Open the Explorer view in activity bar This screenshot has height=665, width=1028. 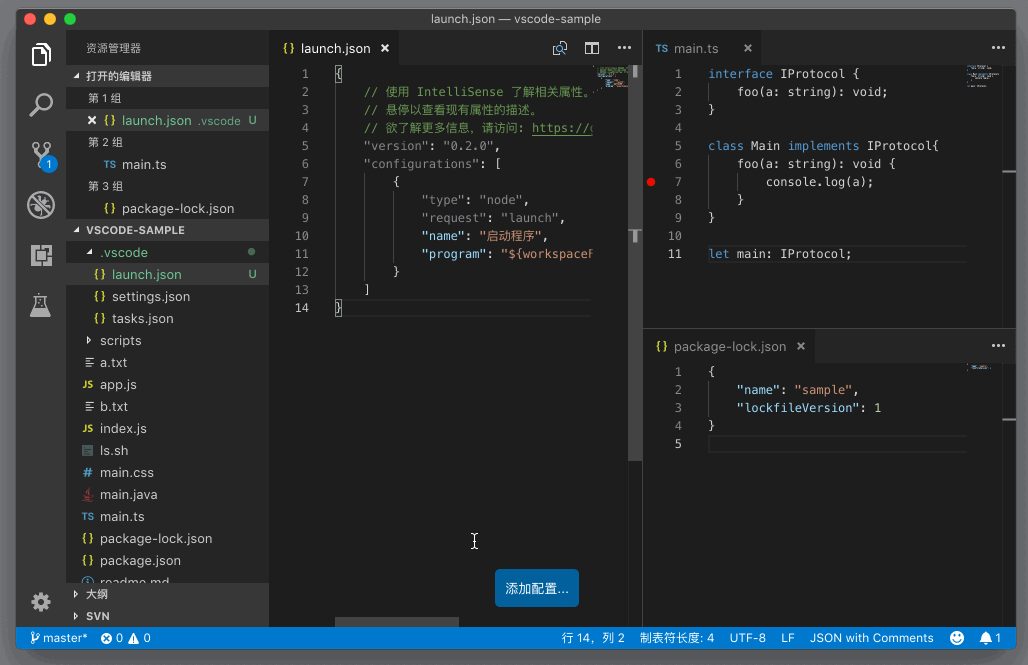[x=41, y=55]
